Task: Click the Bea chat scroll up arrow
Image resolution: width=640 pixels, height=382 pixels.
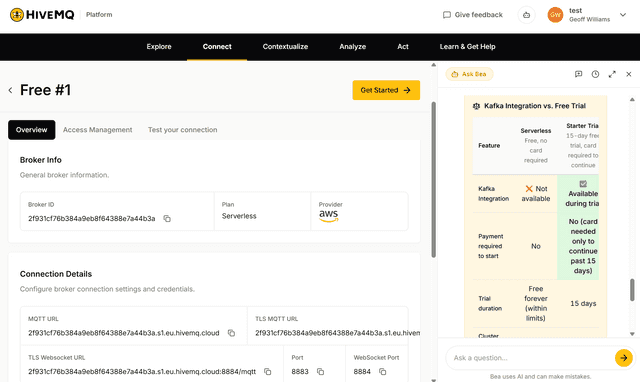Action: point(632,99)
